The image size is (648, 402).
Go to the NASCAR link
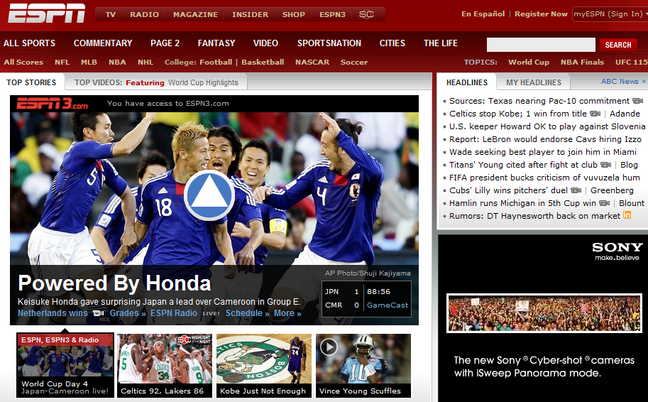click(x=312, y=62)
